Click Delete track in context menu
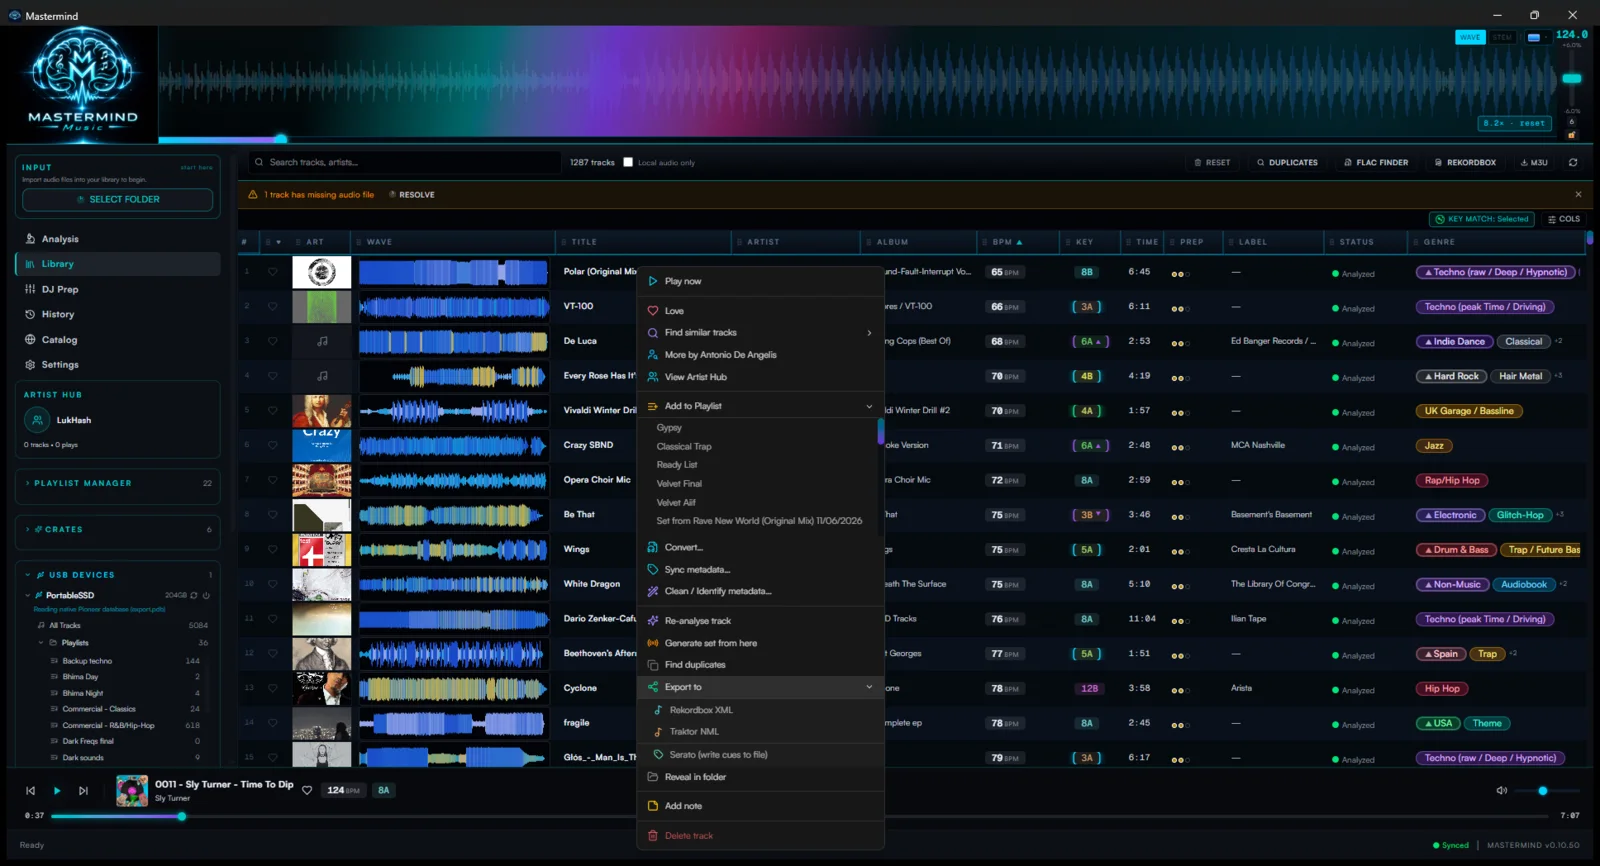Screen dimensions: 1600x866 pyautogui.click(x=760, y=836)
